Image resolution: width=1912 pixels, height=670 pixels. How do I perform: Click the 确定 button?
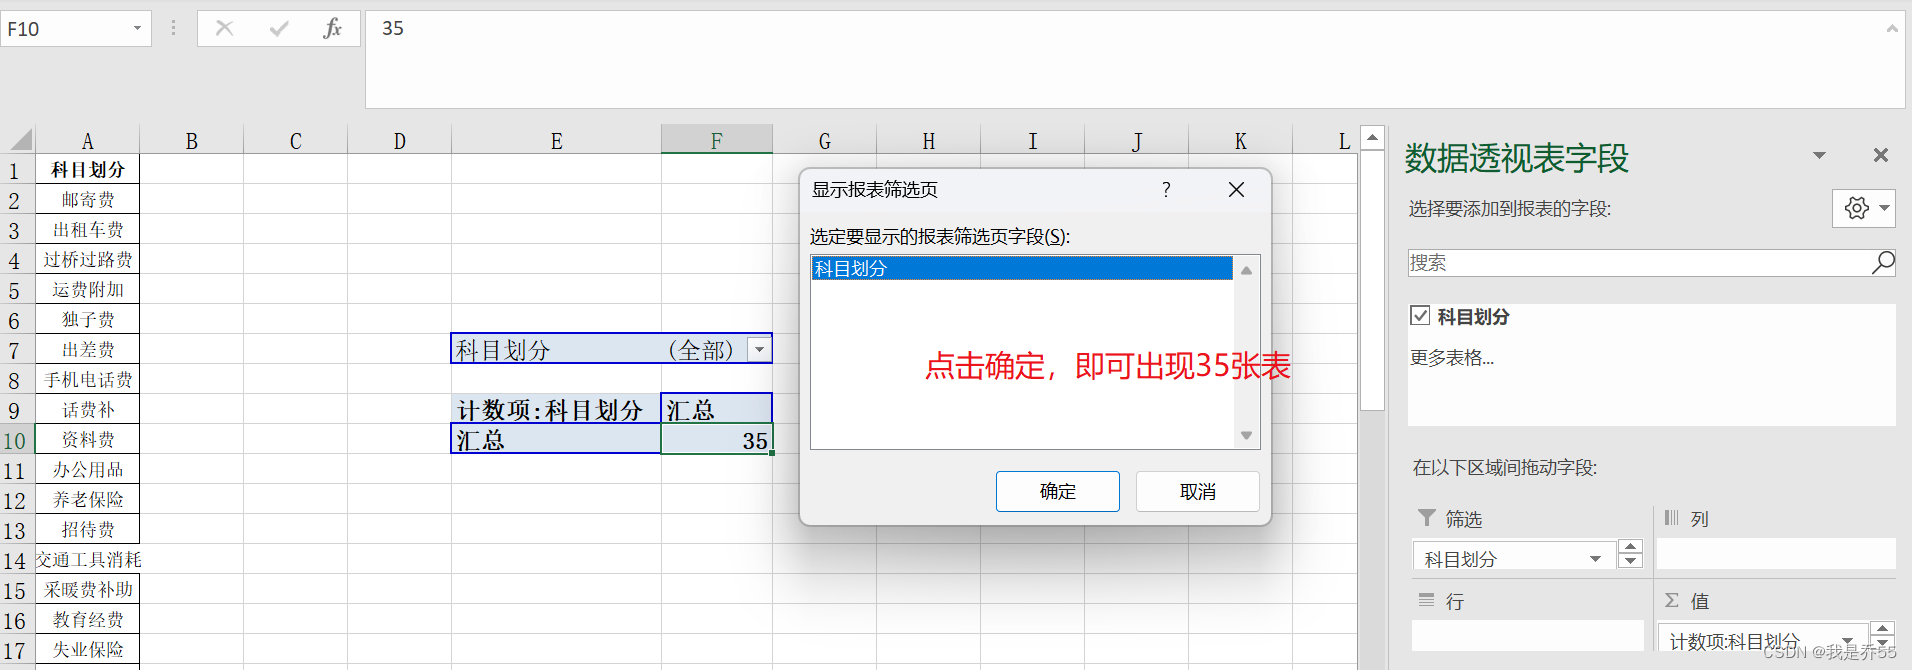(x=1057, y=491)
